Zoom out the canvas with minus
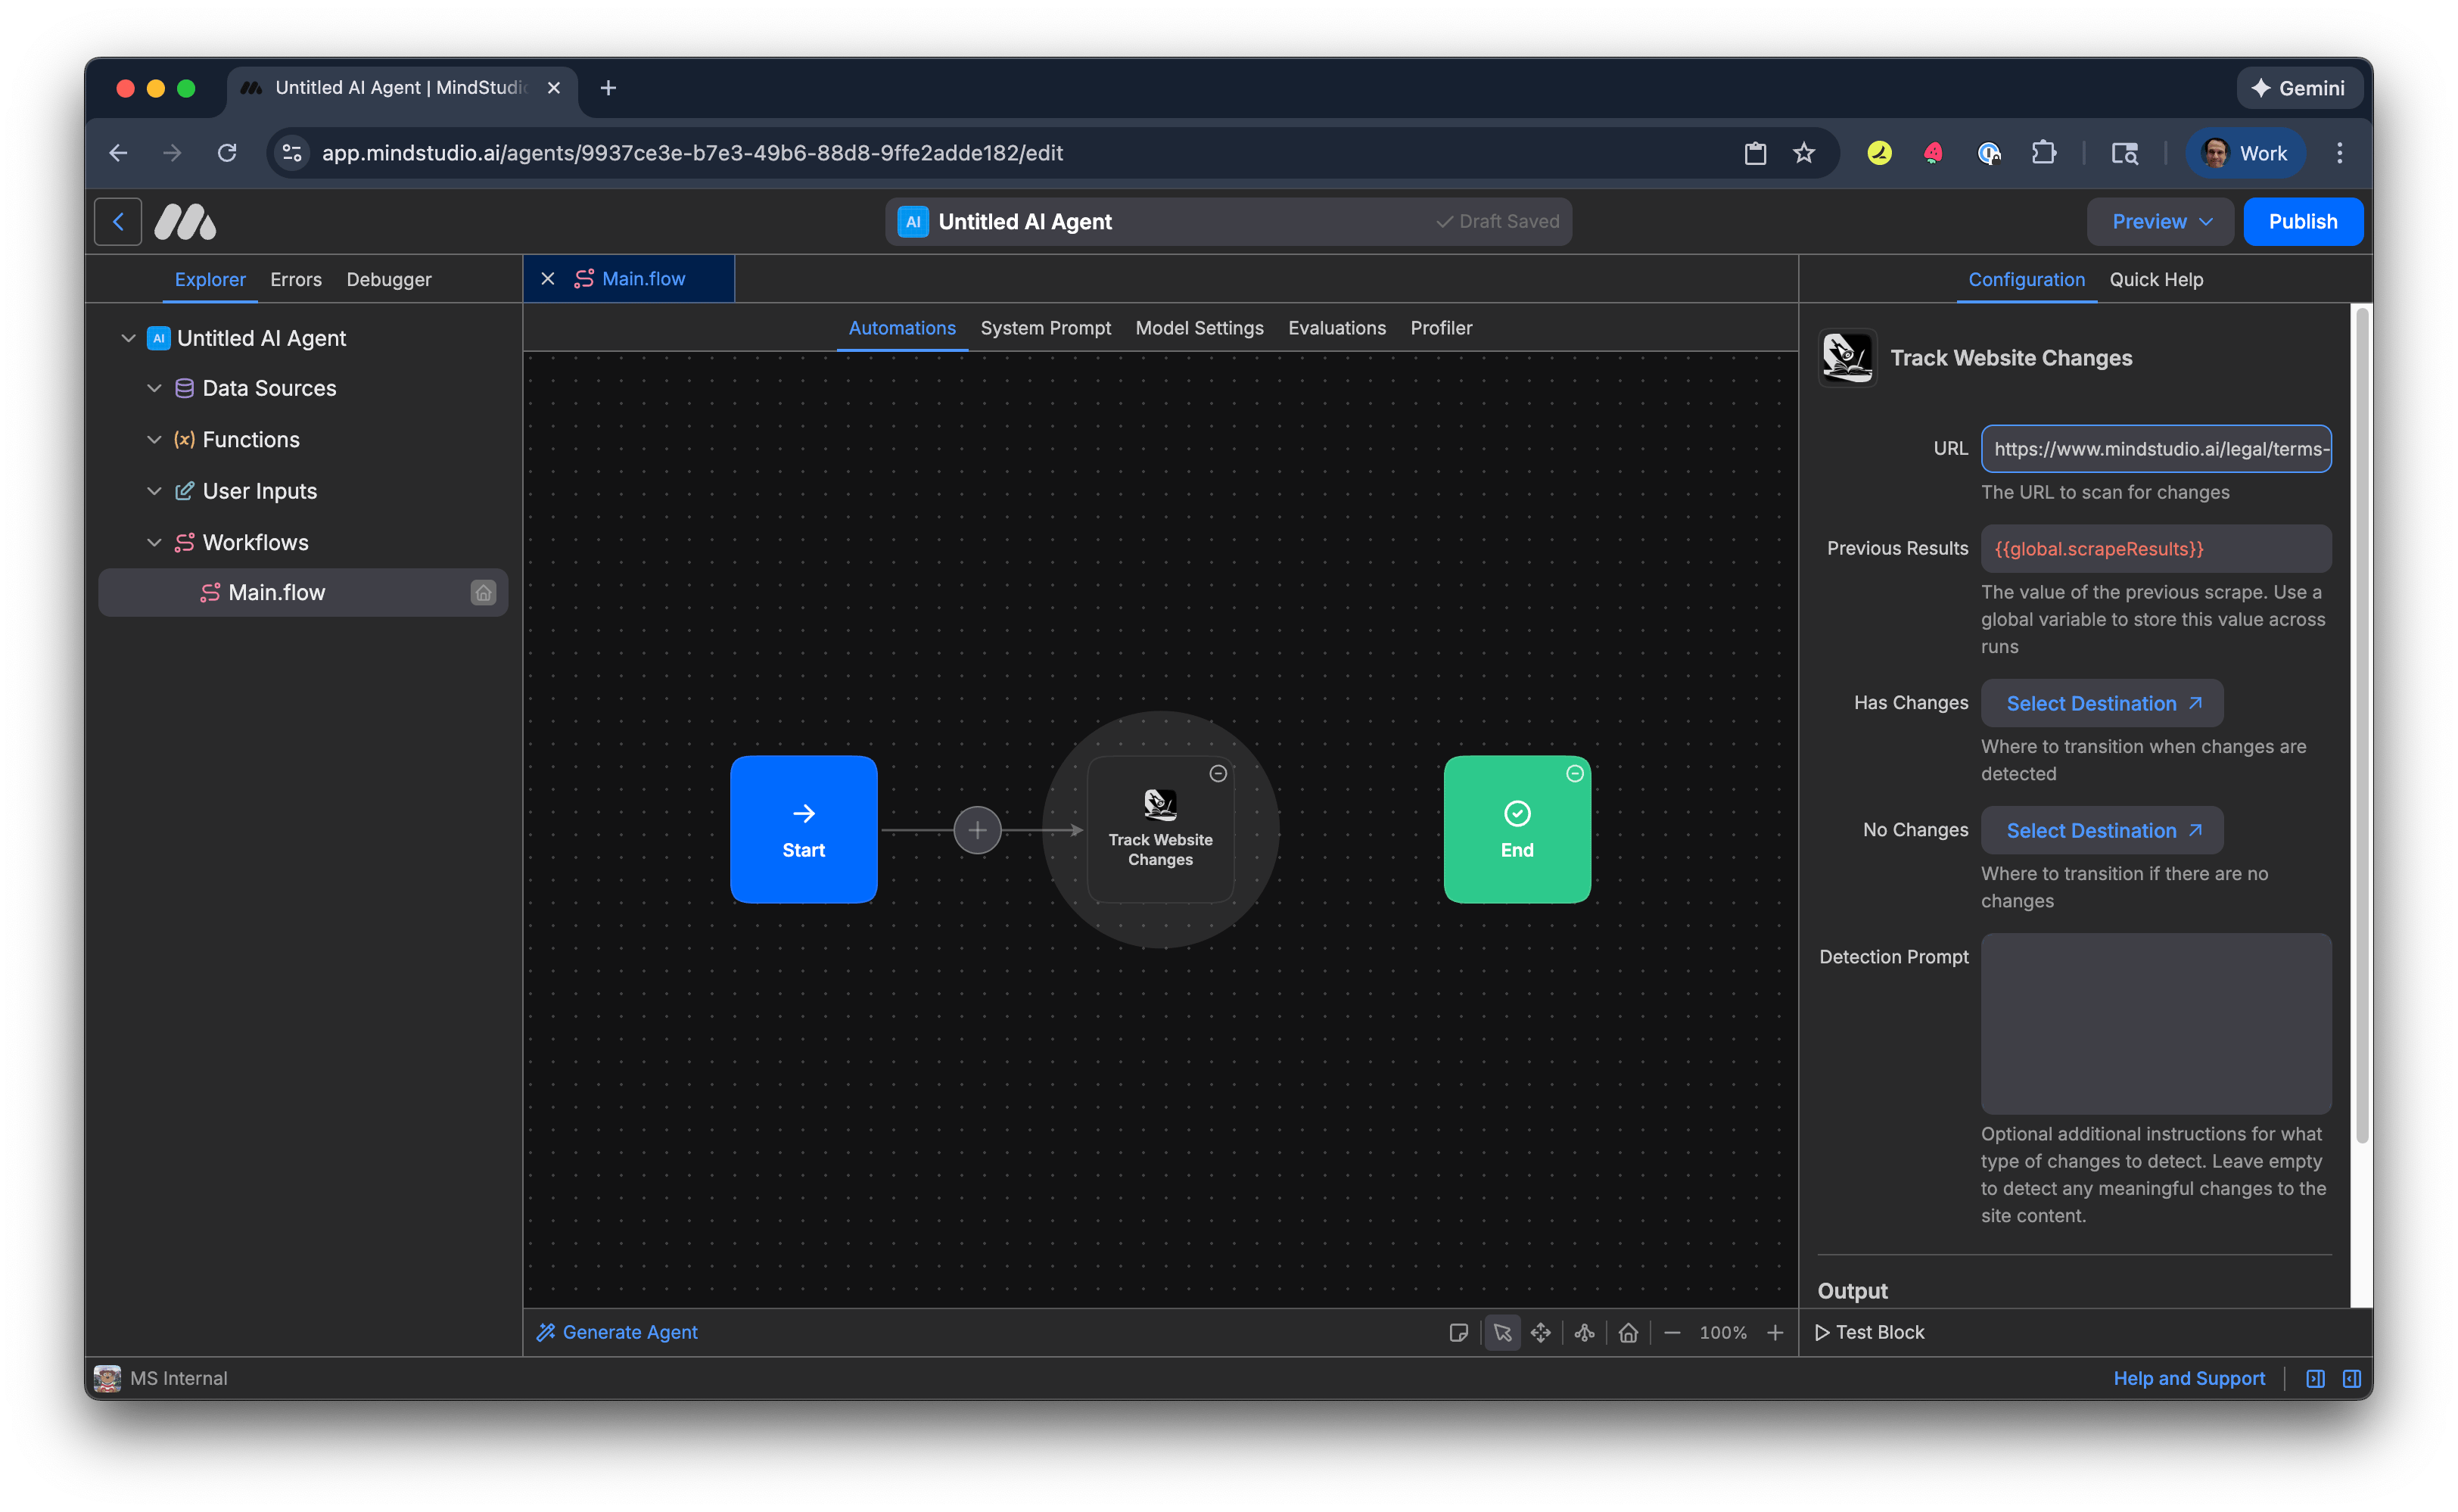The width and height of the screenshot is (2458, 1512). (x=1672, y=1332)
